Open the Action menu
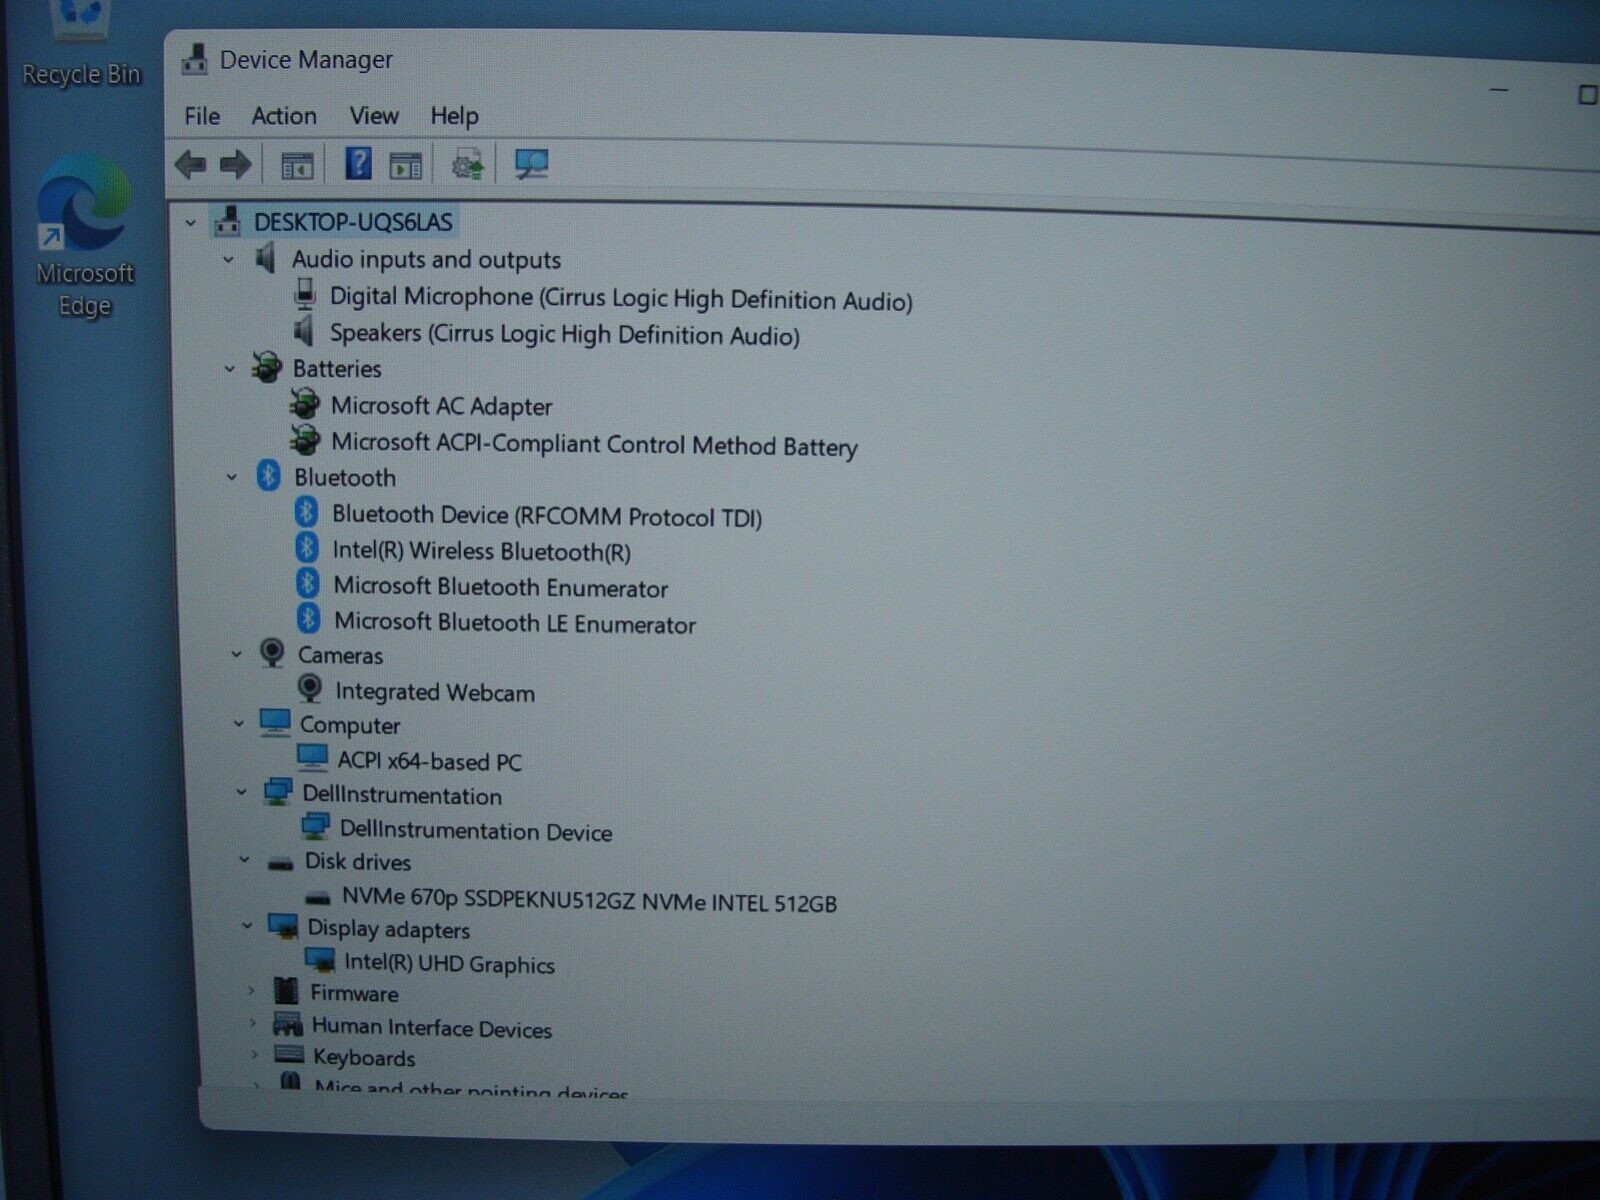This screenshot has width=1600, height=1200. click(x=284, y=116)
